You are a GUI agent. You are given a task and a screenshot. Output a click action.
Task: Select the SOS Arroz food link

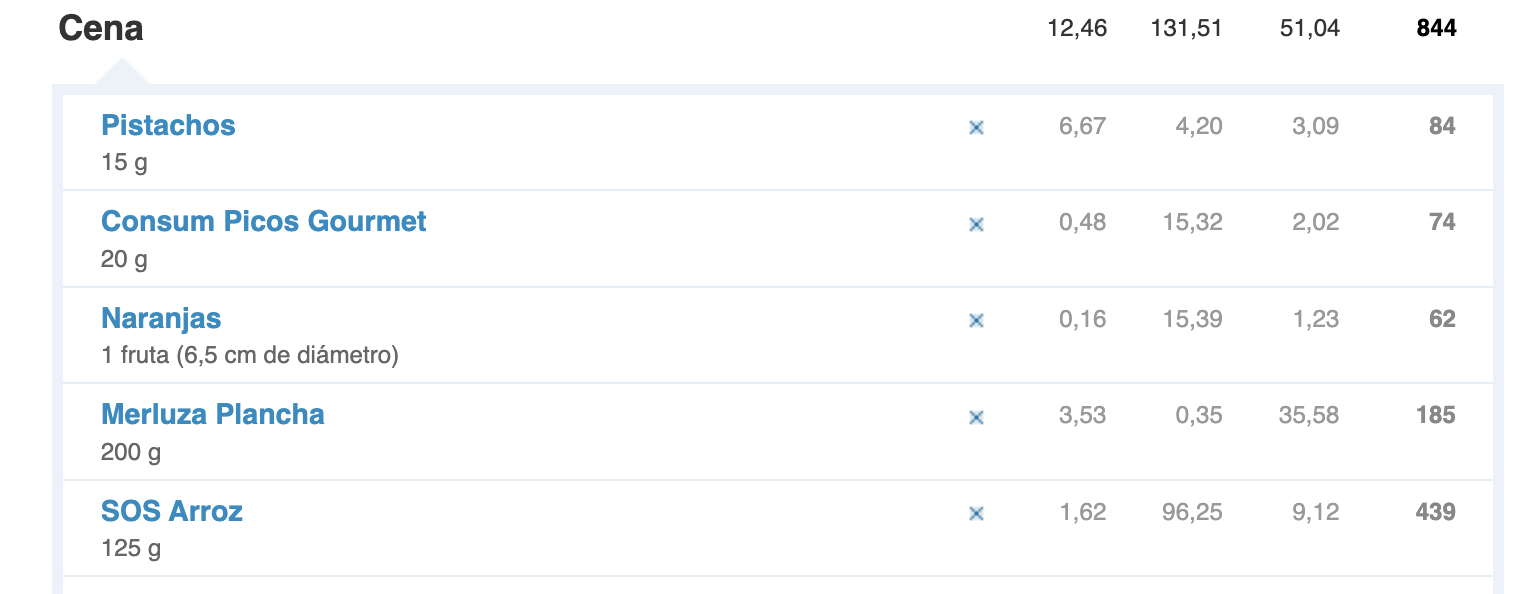[172, 511]
